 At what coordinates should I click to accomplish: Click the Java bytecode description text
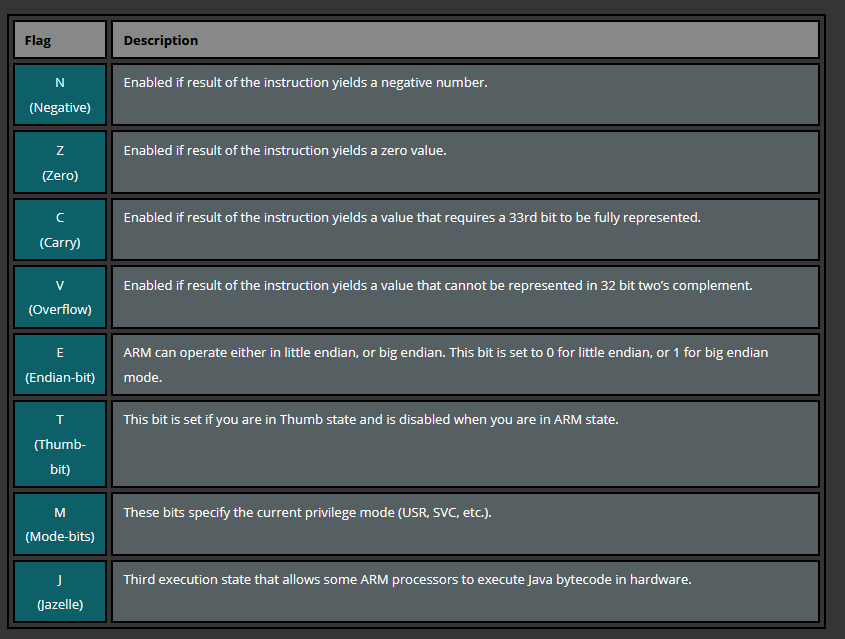click(x=407, y=579)
